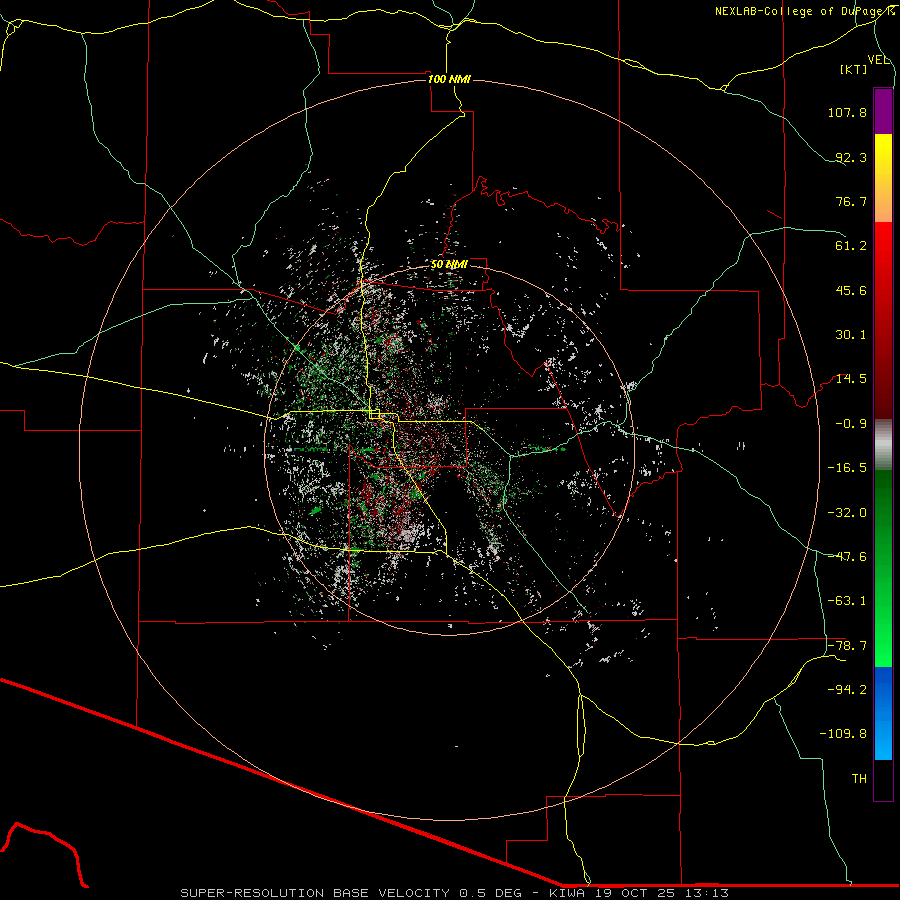
Task: Click the 'TH' threshold label
Action: click(859, 779)
